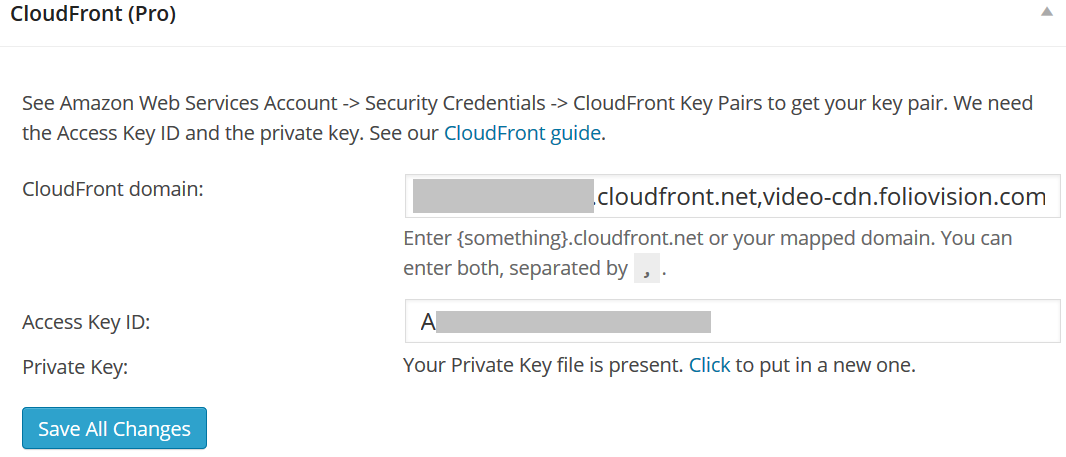Viewport: 1066px width, 457px height.
Task: Click the 'Security Credentials' text in instructions
Action: tap(455, 103)
